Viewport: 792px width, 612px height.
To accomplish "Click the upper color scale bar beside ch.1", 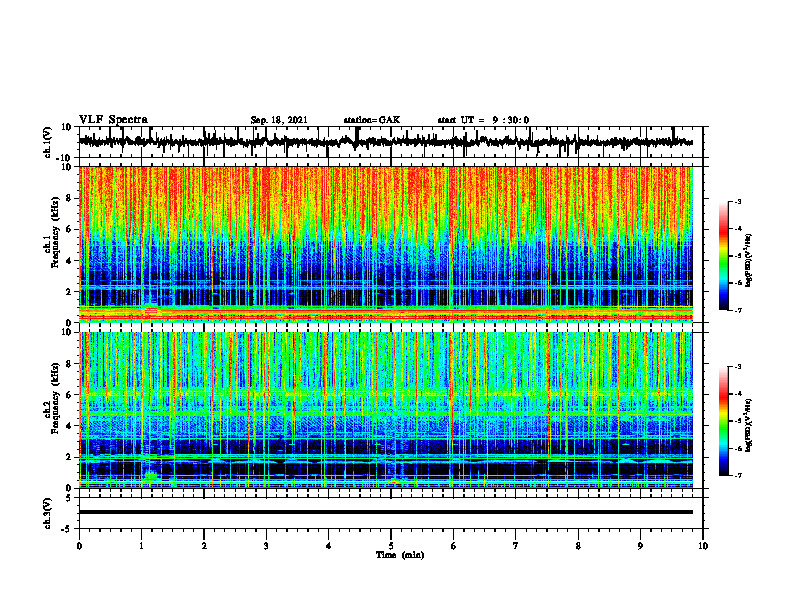I will coord(724,256).
